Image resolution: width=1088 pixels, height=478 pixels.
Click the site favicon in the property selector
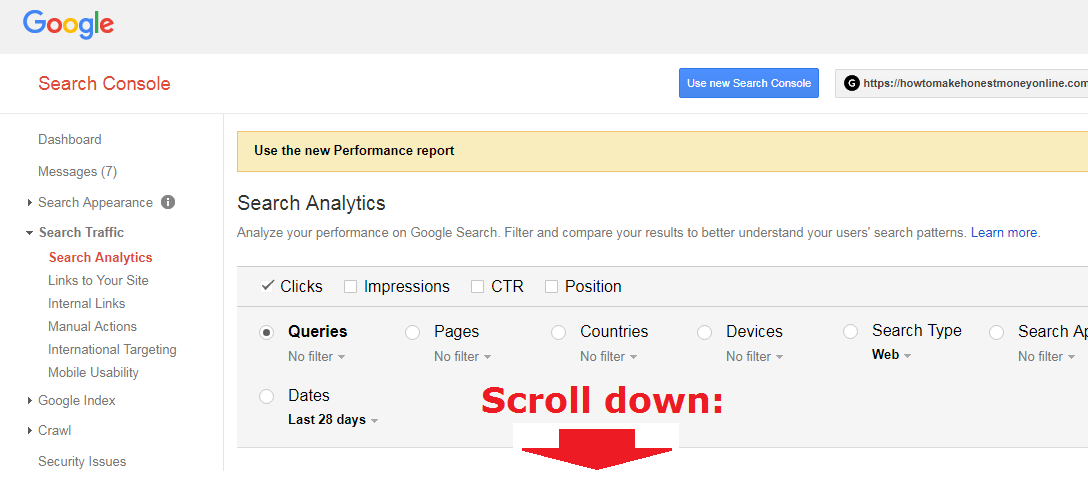click(851, 83)
